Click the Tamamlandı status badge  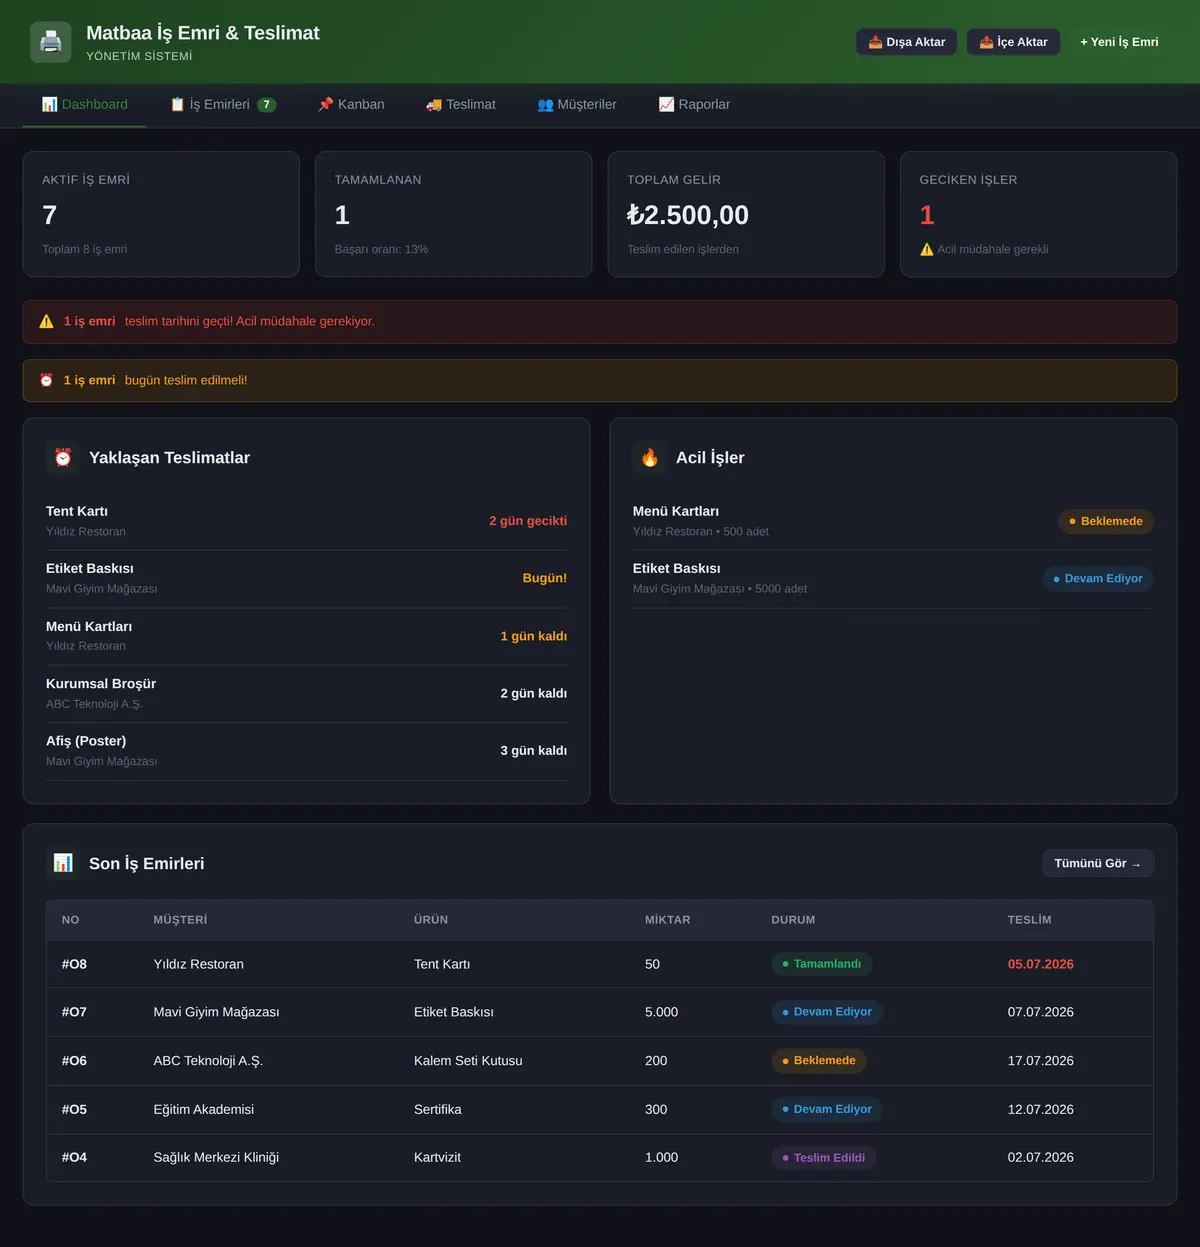click(x=822, y=964)
